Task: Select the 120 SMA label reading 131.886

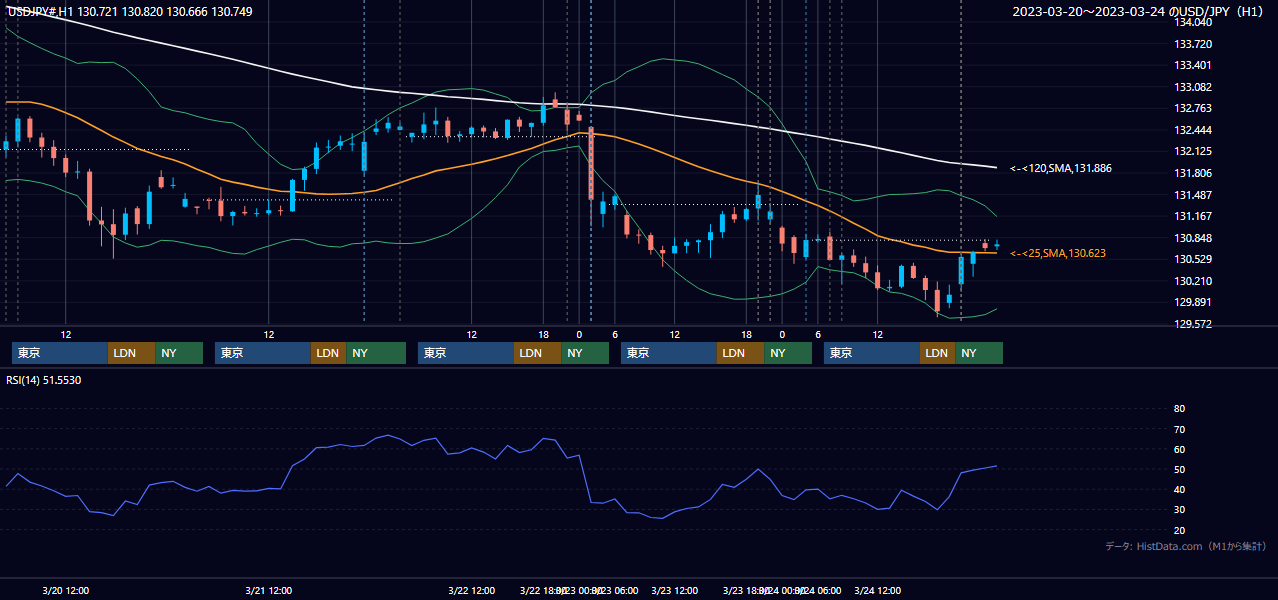Action: click(1061, 168)
